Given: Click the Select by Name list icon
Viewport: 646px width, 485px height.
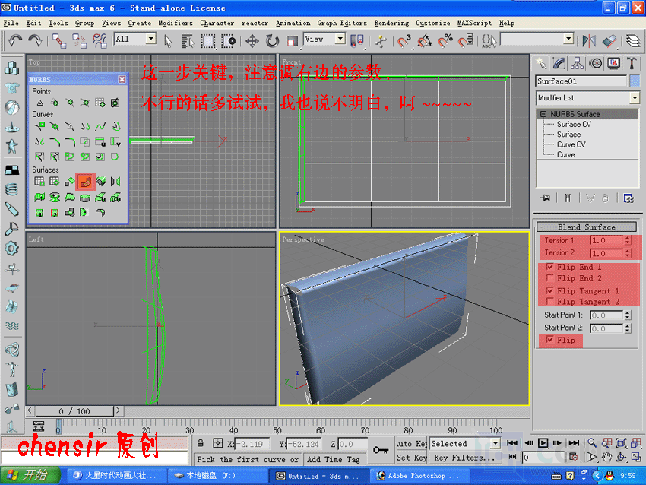Looking at the screenshot, I should point(188,41).
